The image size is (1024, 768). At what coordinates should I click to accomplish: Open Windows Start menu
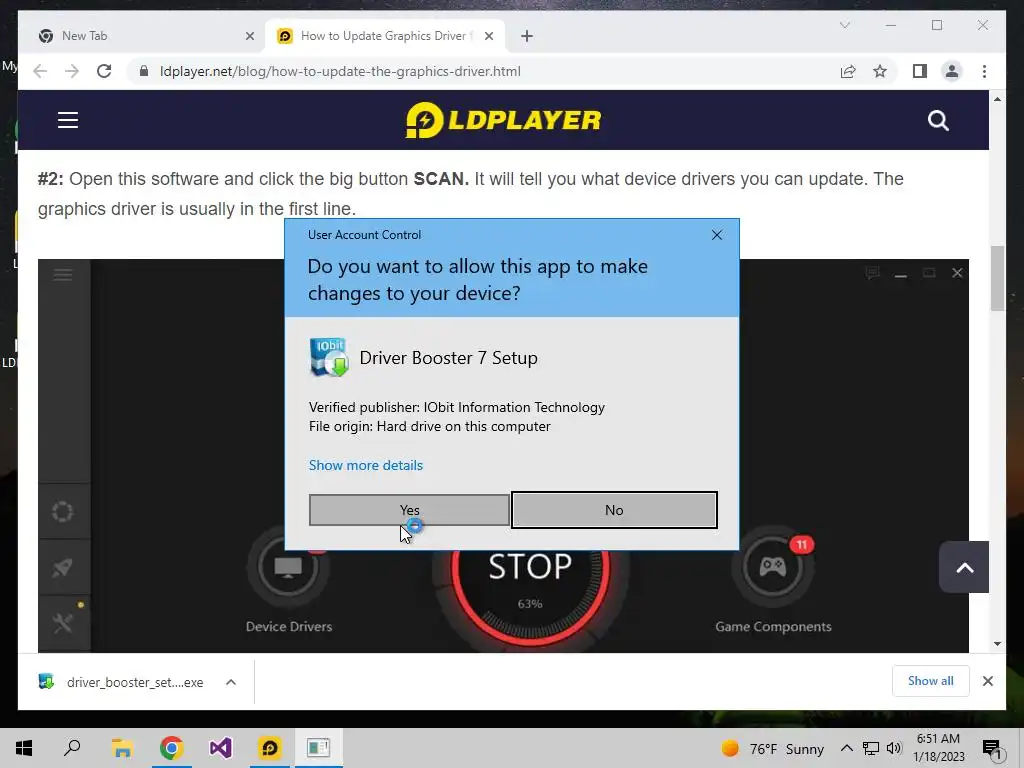click(24, 748)
